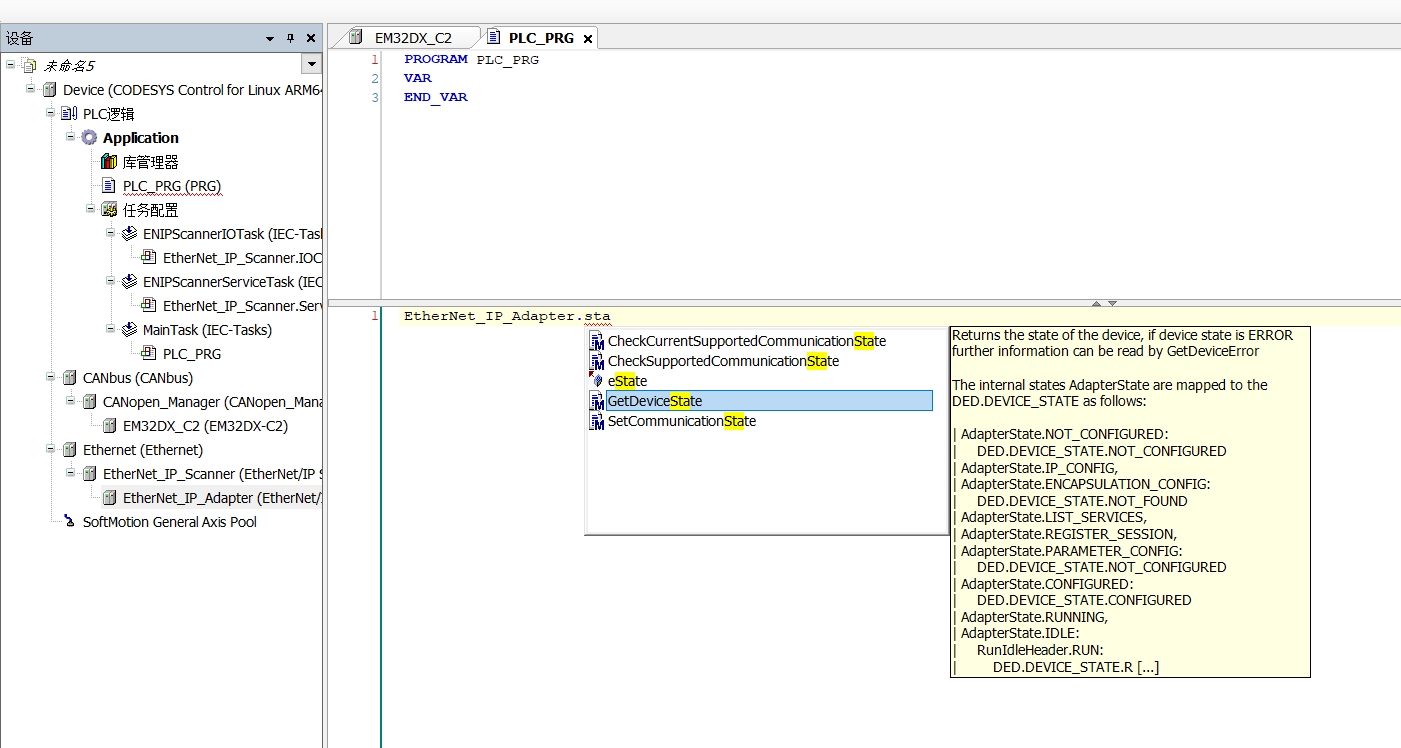Click the eState property icon in suggestions
The image size is (1401, 748).
click(597, 381)
